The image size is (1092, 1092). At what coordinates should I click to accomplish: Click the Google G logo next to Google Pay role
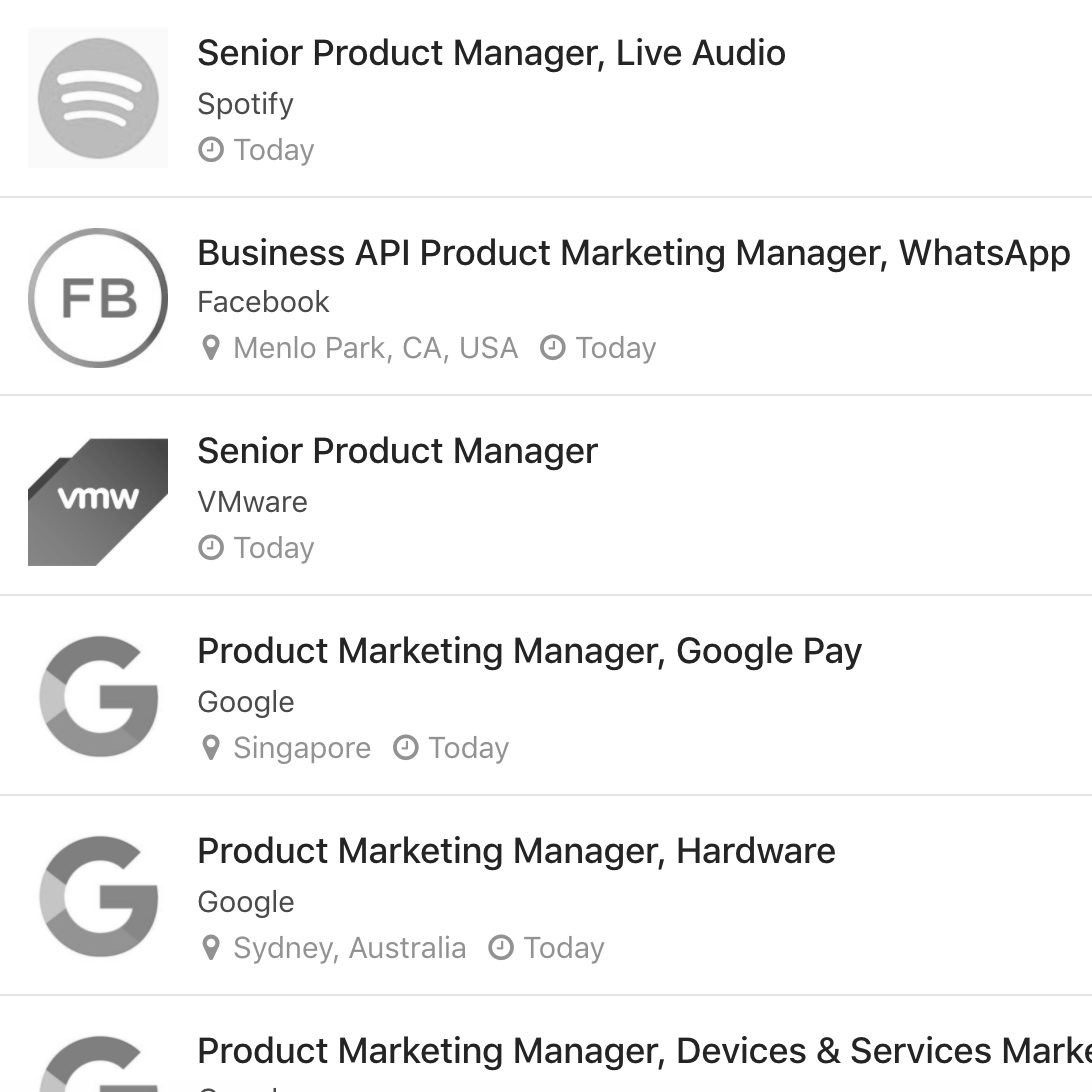(x=97, y=697)
